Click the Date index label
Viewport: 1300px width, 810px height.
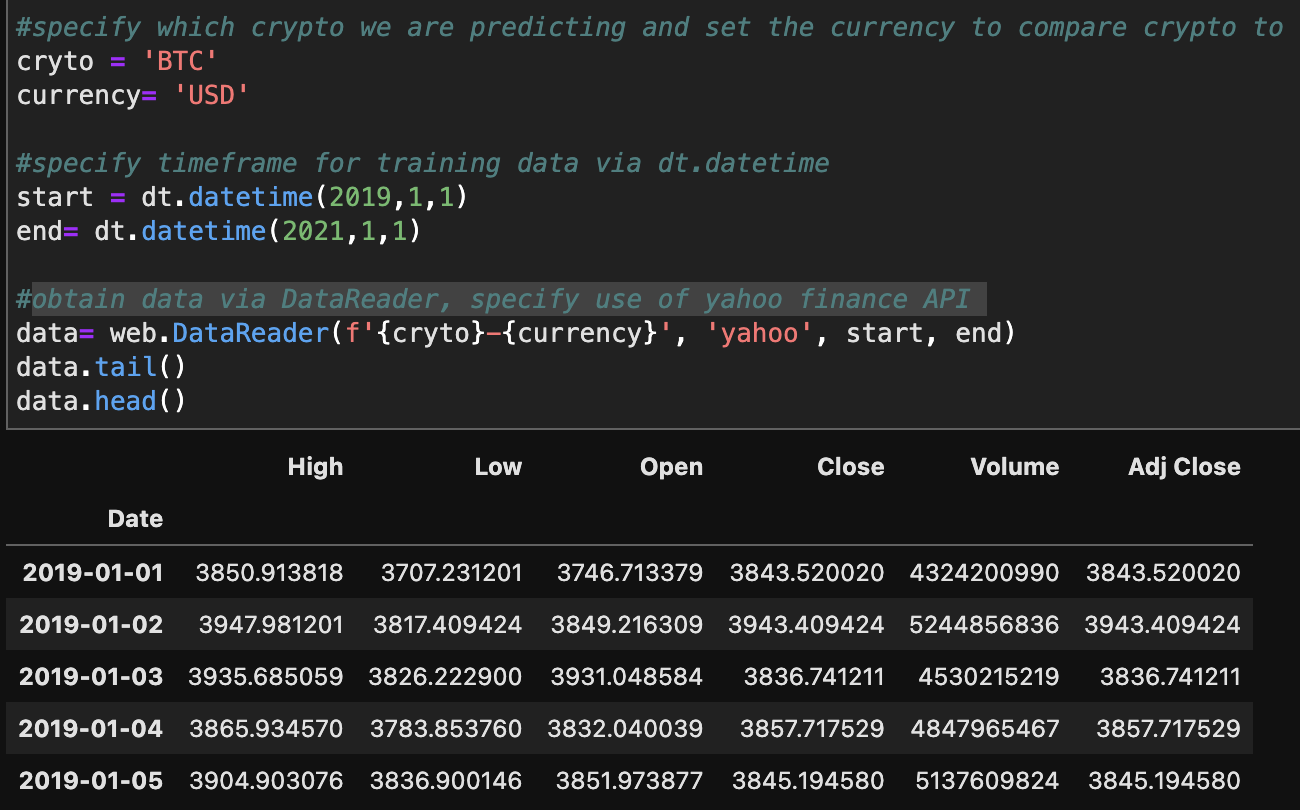click(x=135, y=518)
